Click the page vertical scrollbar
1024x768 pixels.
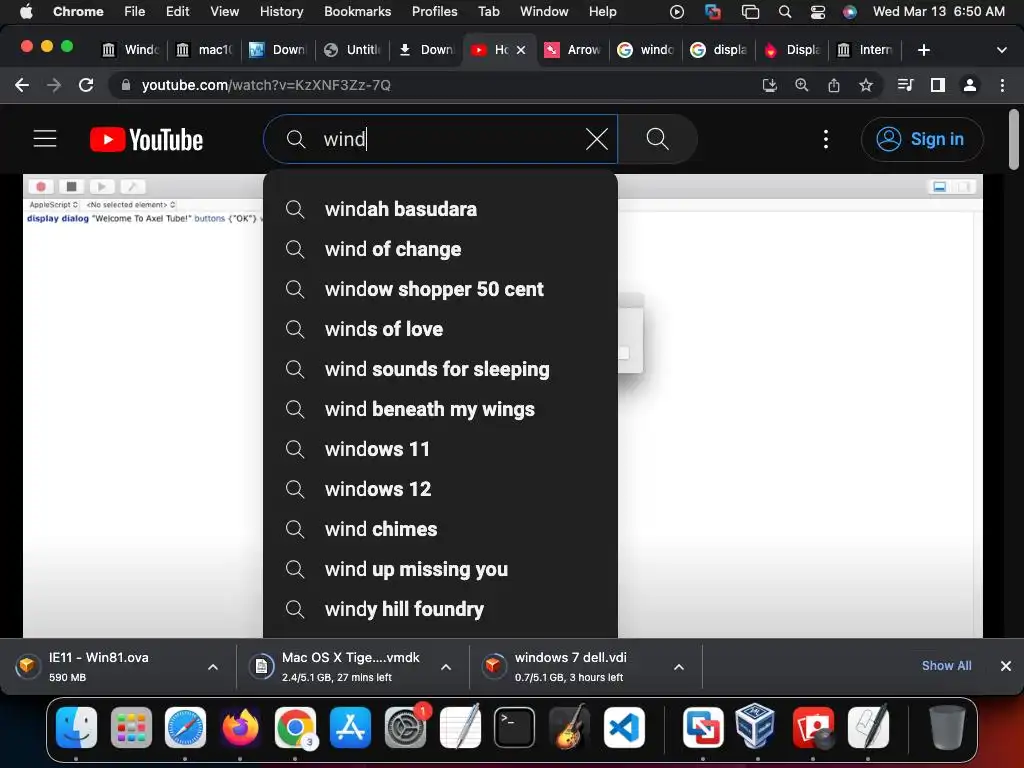[1014, 140]
